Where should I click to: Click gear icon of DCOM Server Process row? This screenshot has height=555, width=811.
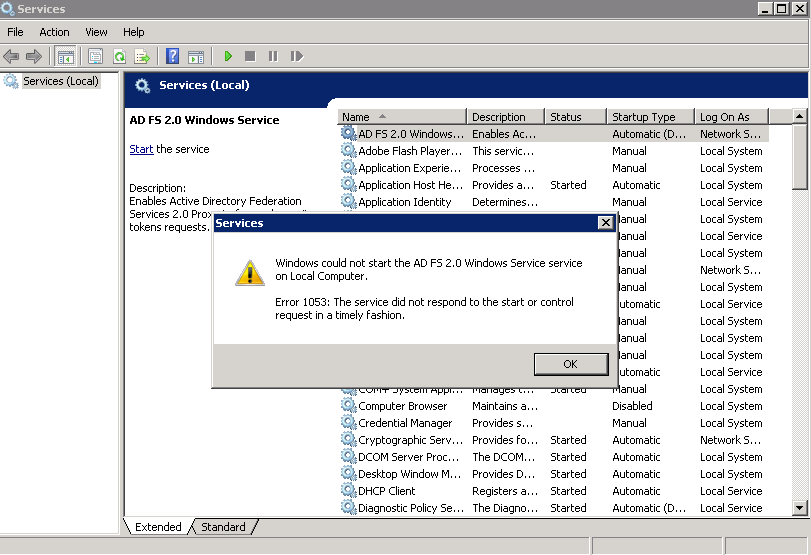pyautogui.click(x=349, y=457)
